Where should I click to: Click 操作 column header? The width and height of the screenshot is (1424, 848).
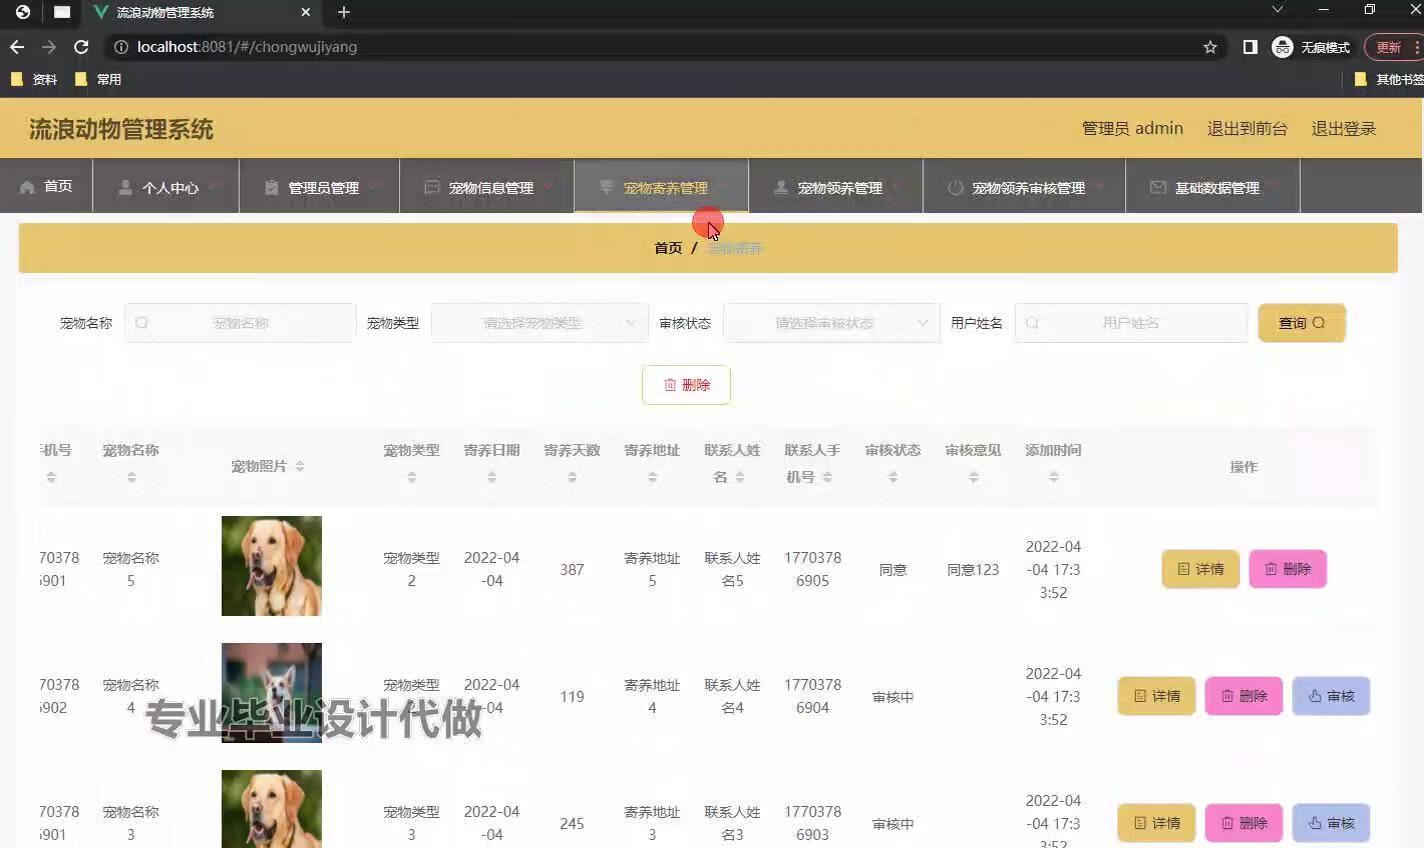(1244, 467)
